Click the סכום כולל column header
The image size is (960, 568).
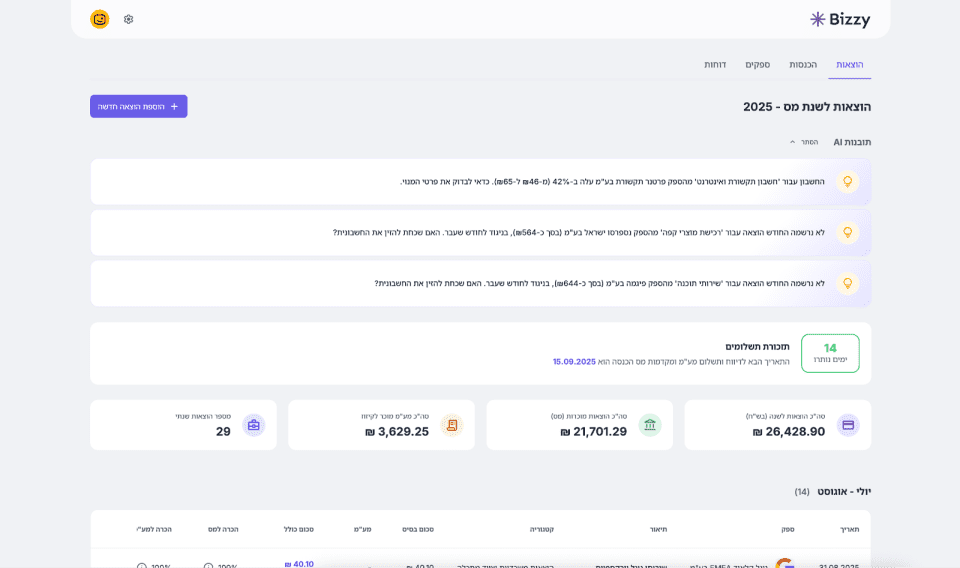[299, 529]
